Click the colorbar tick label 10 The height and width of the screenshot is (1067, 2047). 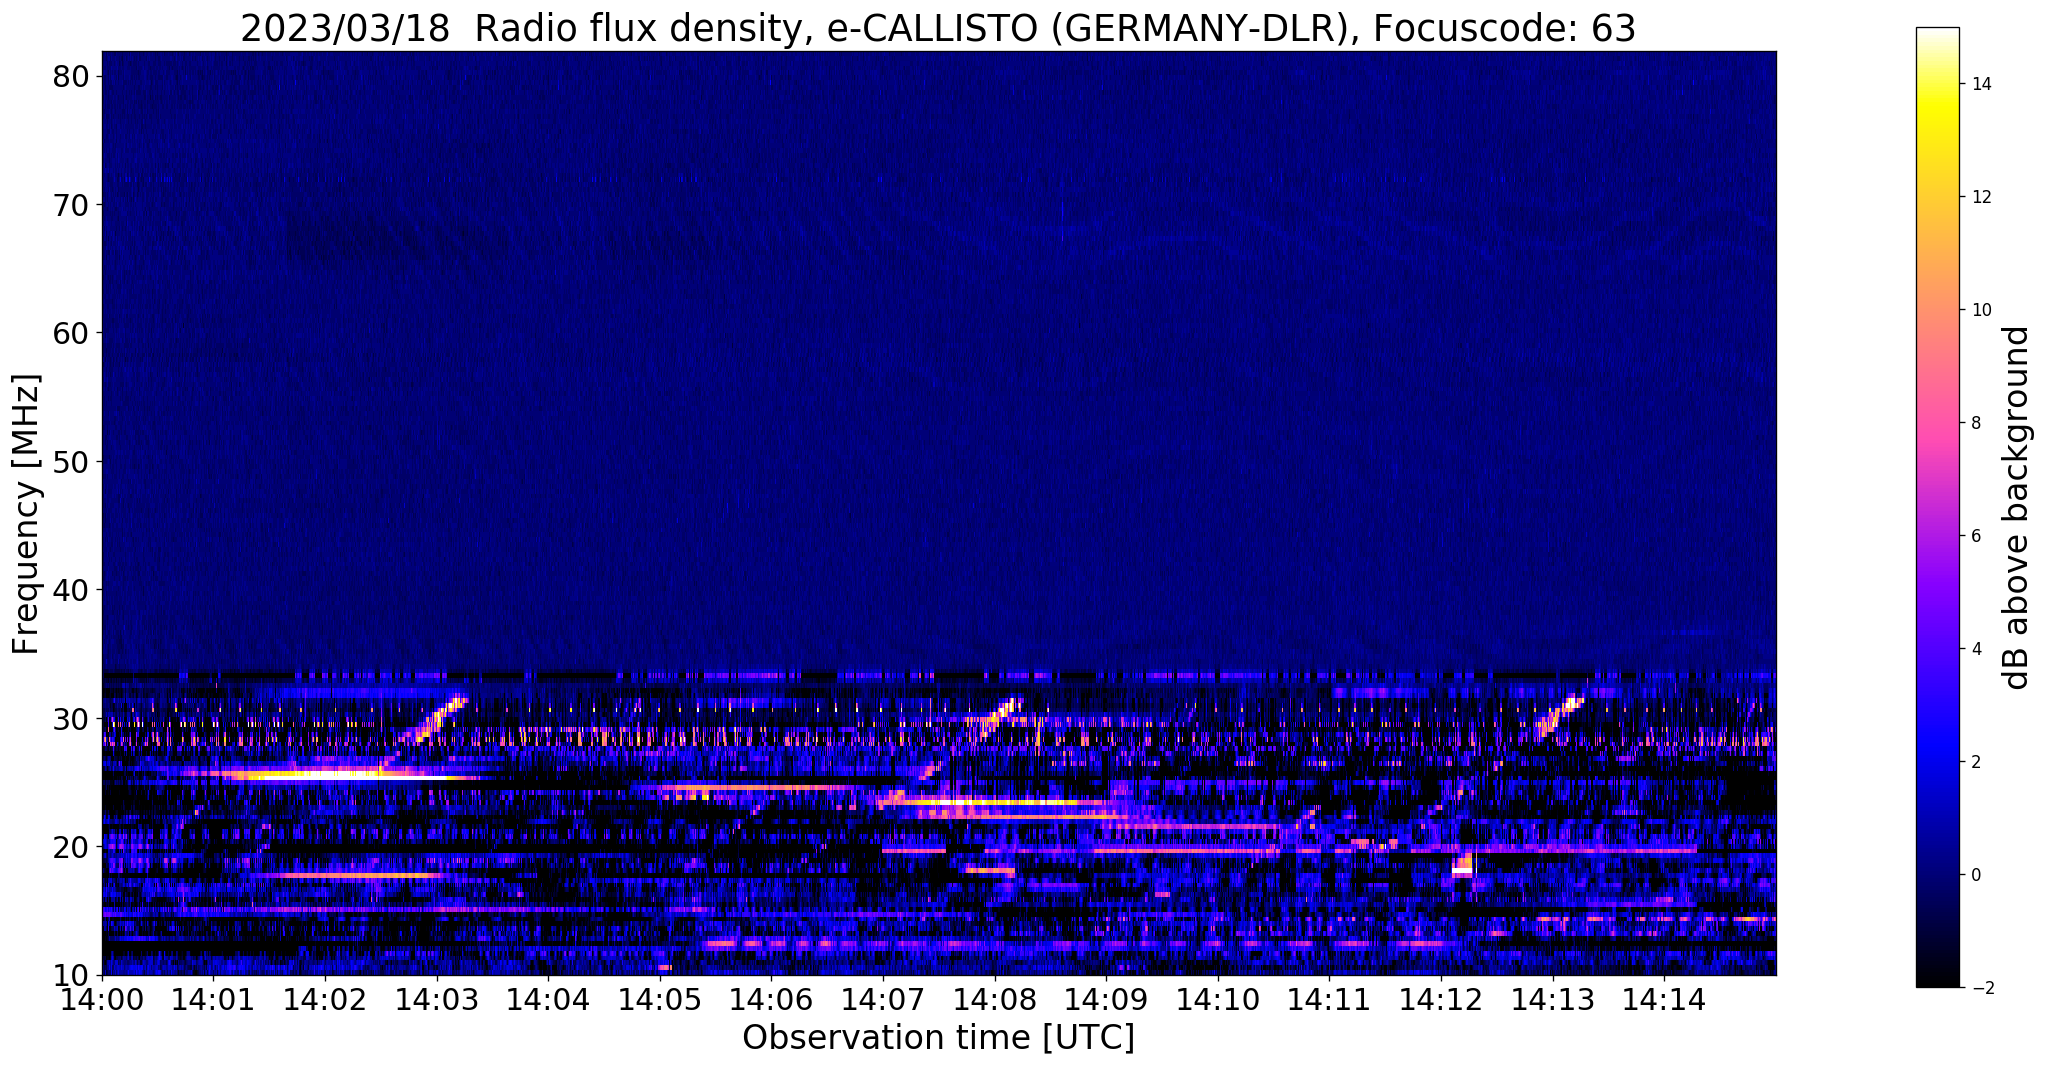coord(1981,310)
